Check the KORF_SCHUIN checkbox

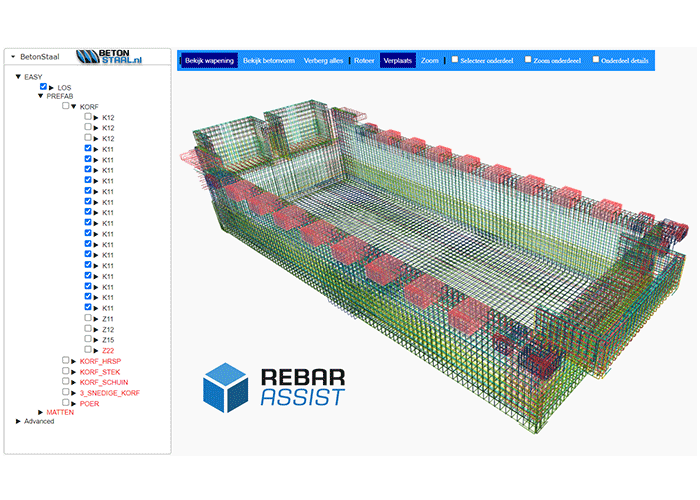[x=66, y=381]
